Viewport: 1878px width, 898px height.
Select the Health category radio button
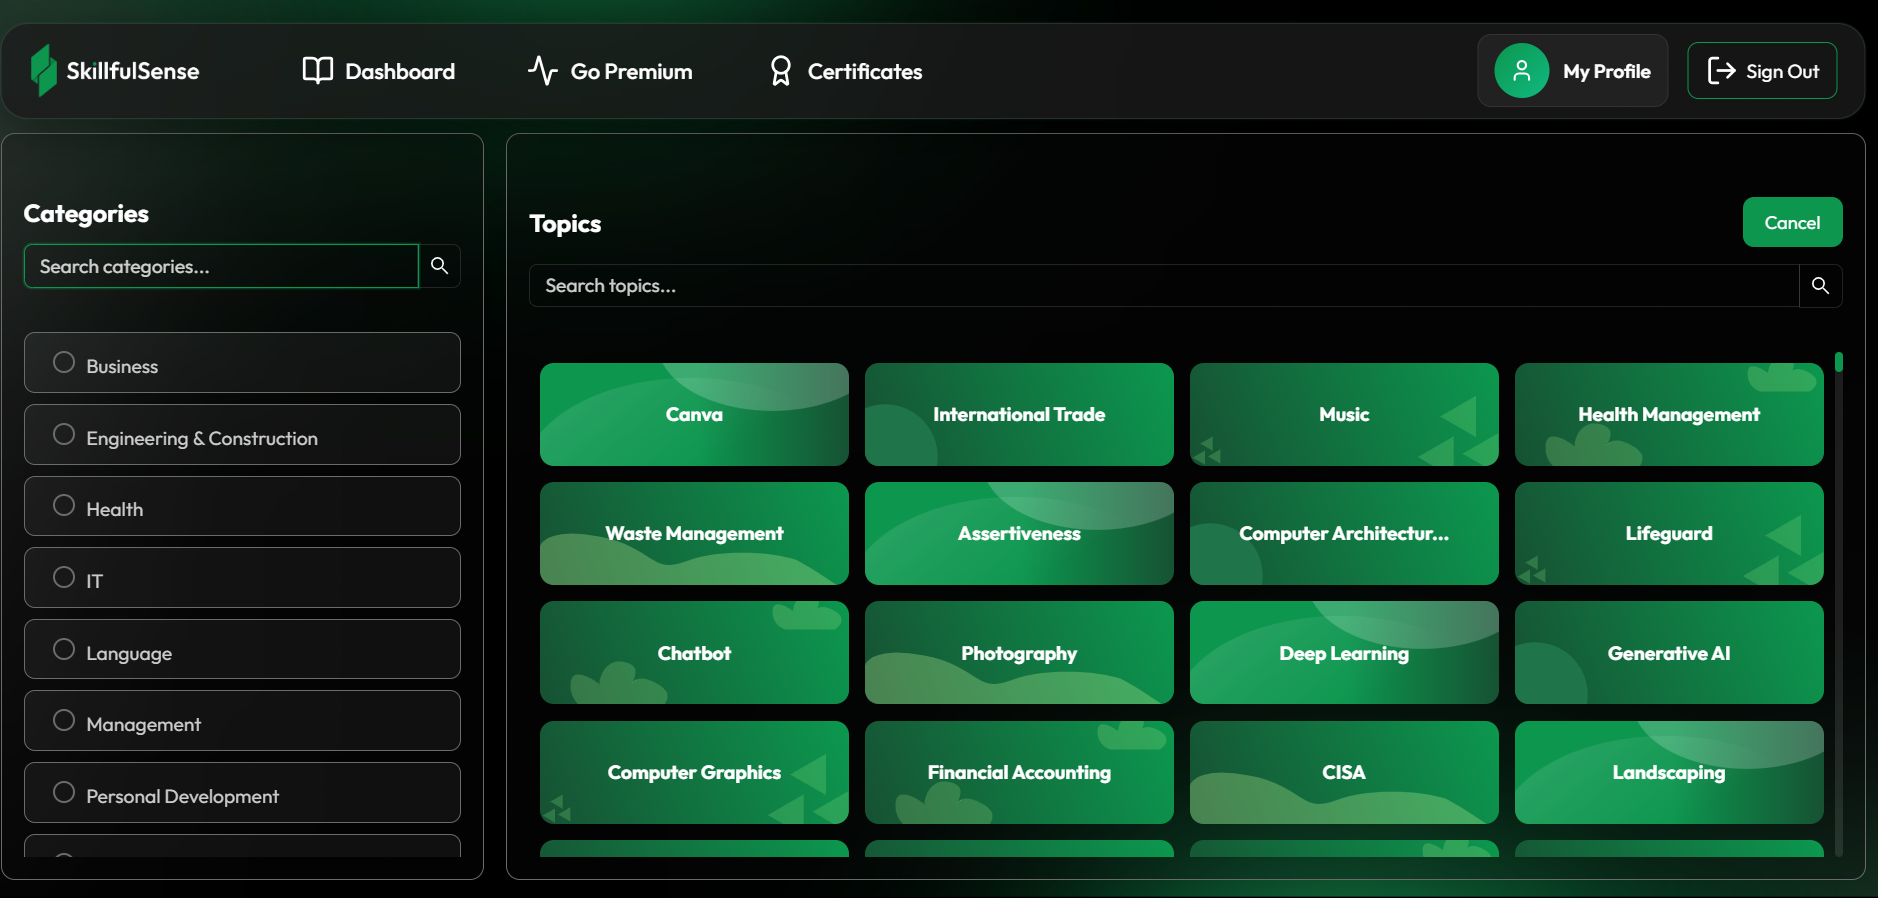[x=64, y=505]
